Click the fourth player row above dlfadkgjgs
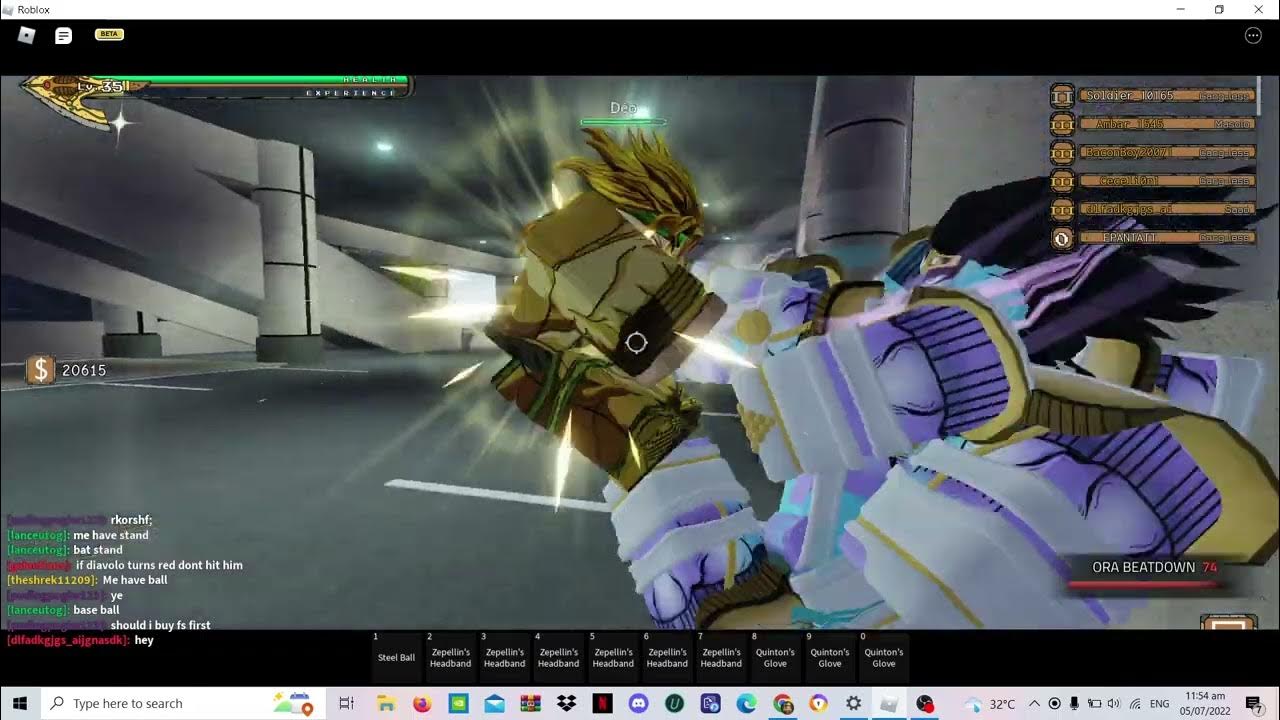This screenshot has height=720, width=1280. 1166,181
